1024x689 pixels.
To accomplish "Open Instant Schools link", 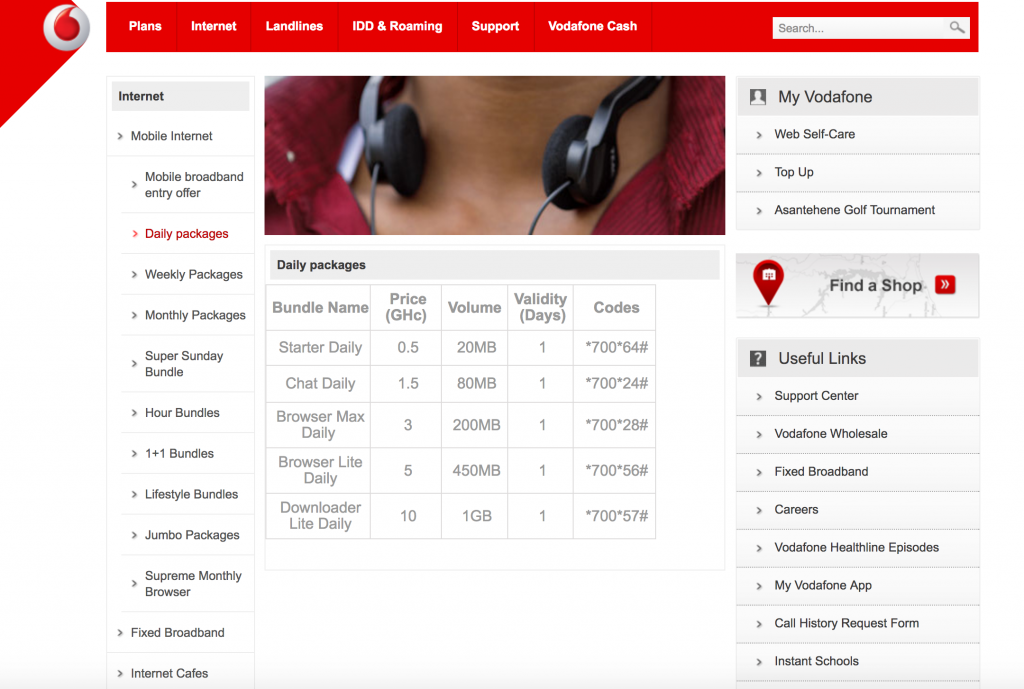I will click(816, 661).
